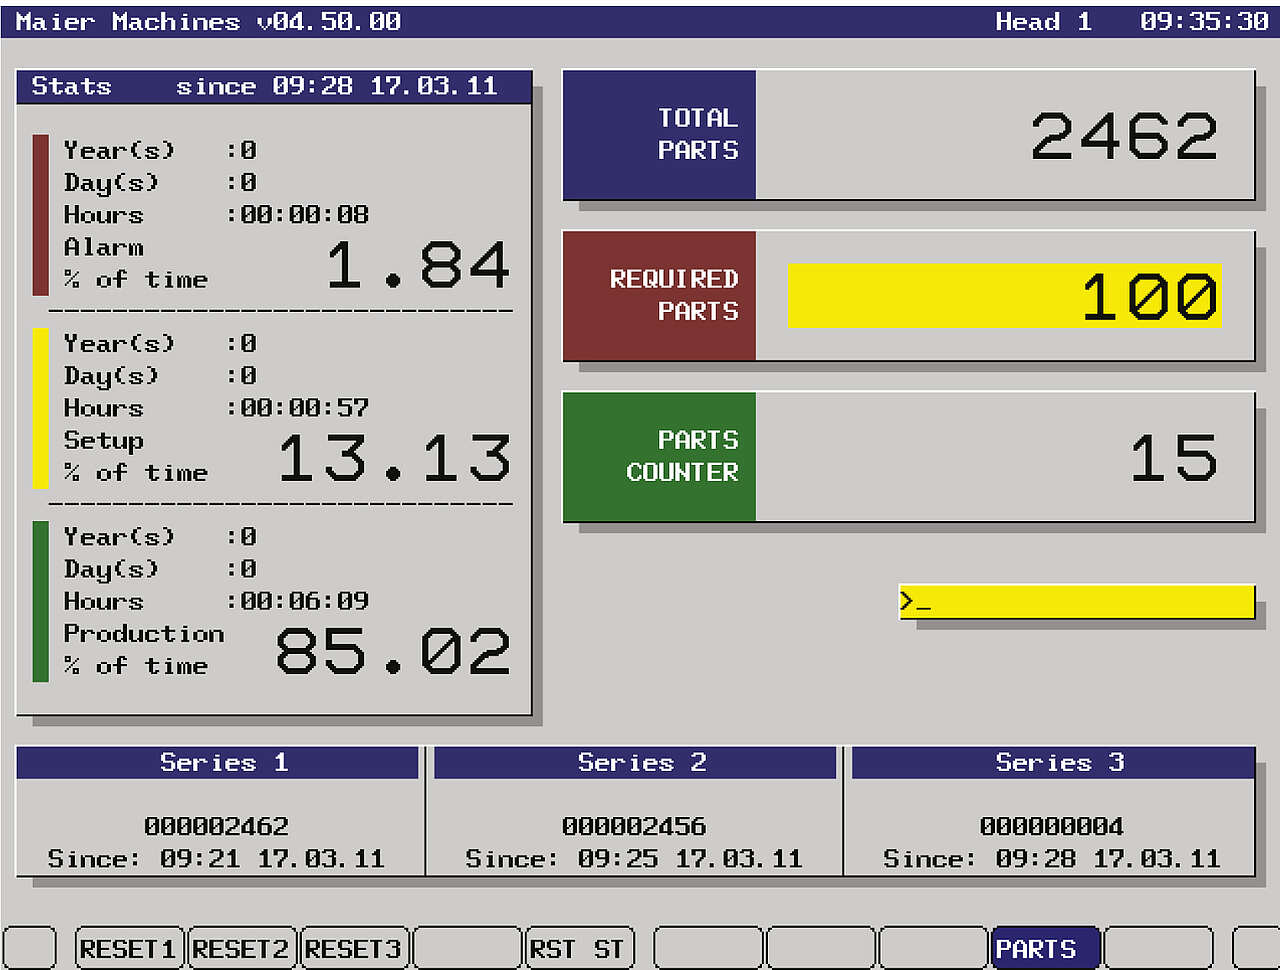The width and height of the screenshot is (1280, 970).
Task: Select the Total Parts blue label
Action: [660, 135]
